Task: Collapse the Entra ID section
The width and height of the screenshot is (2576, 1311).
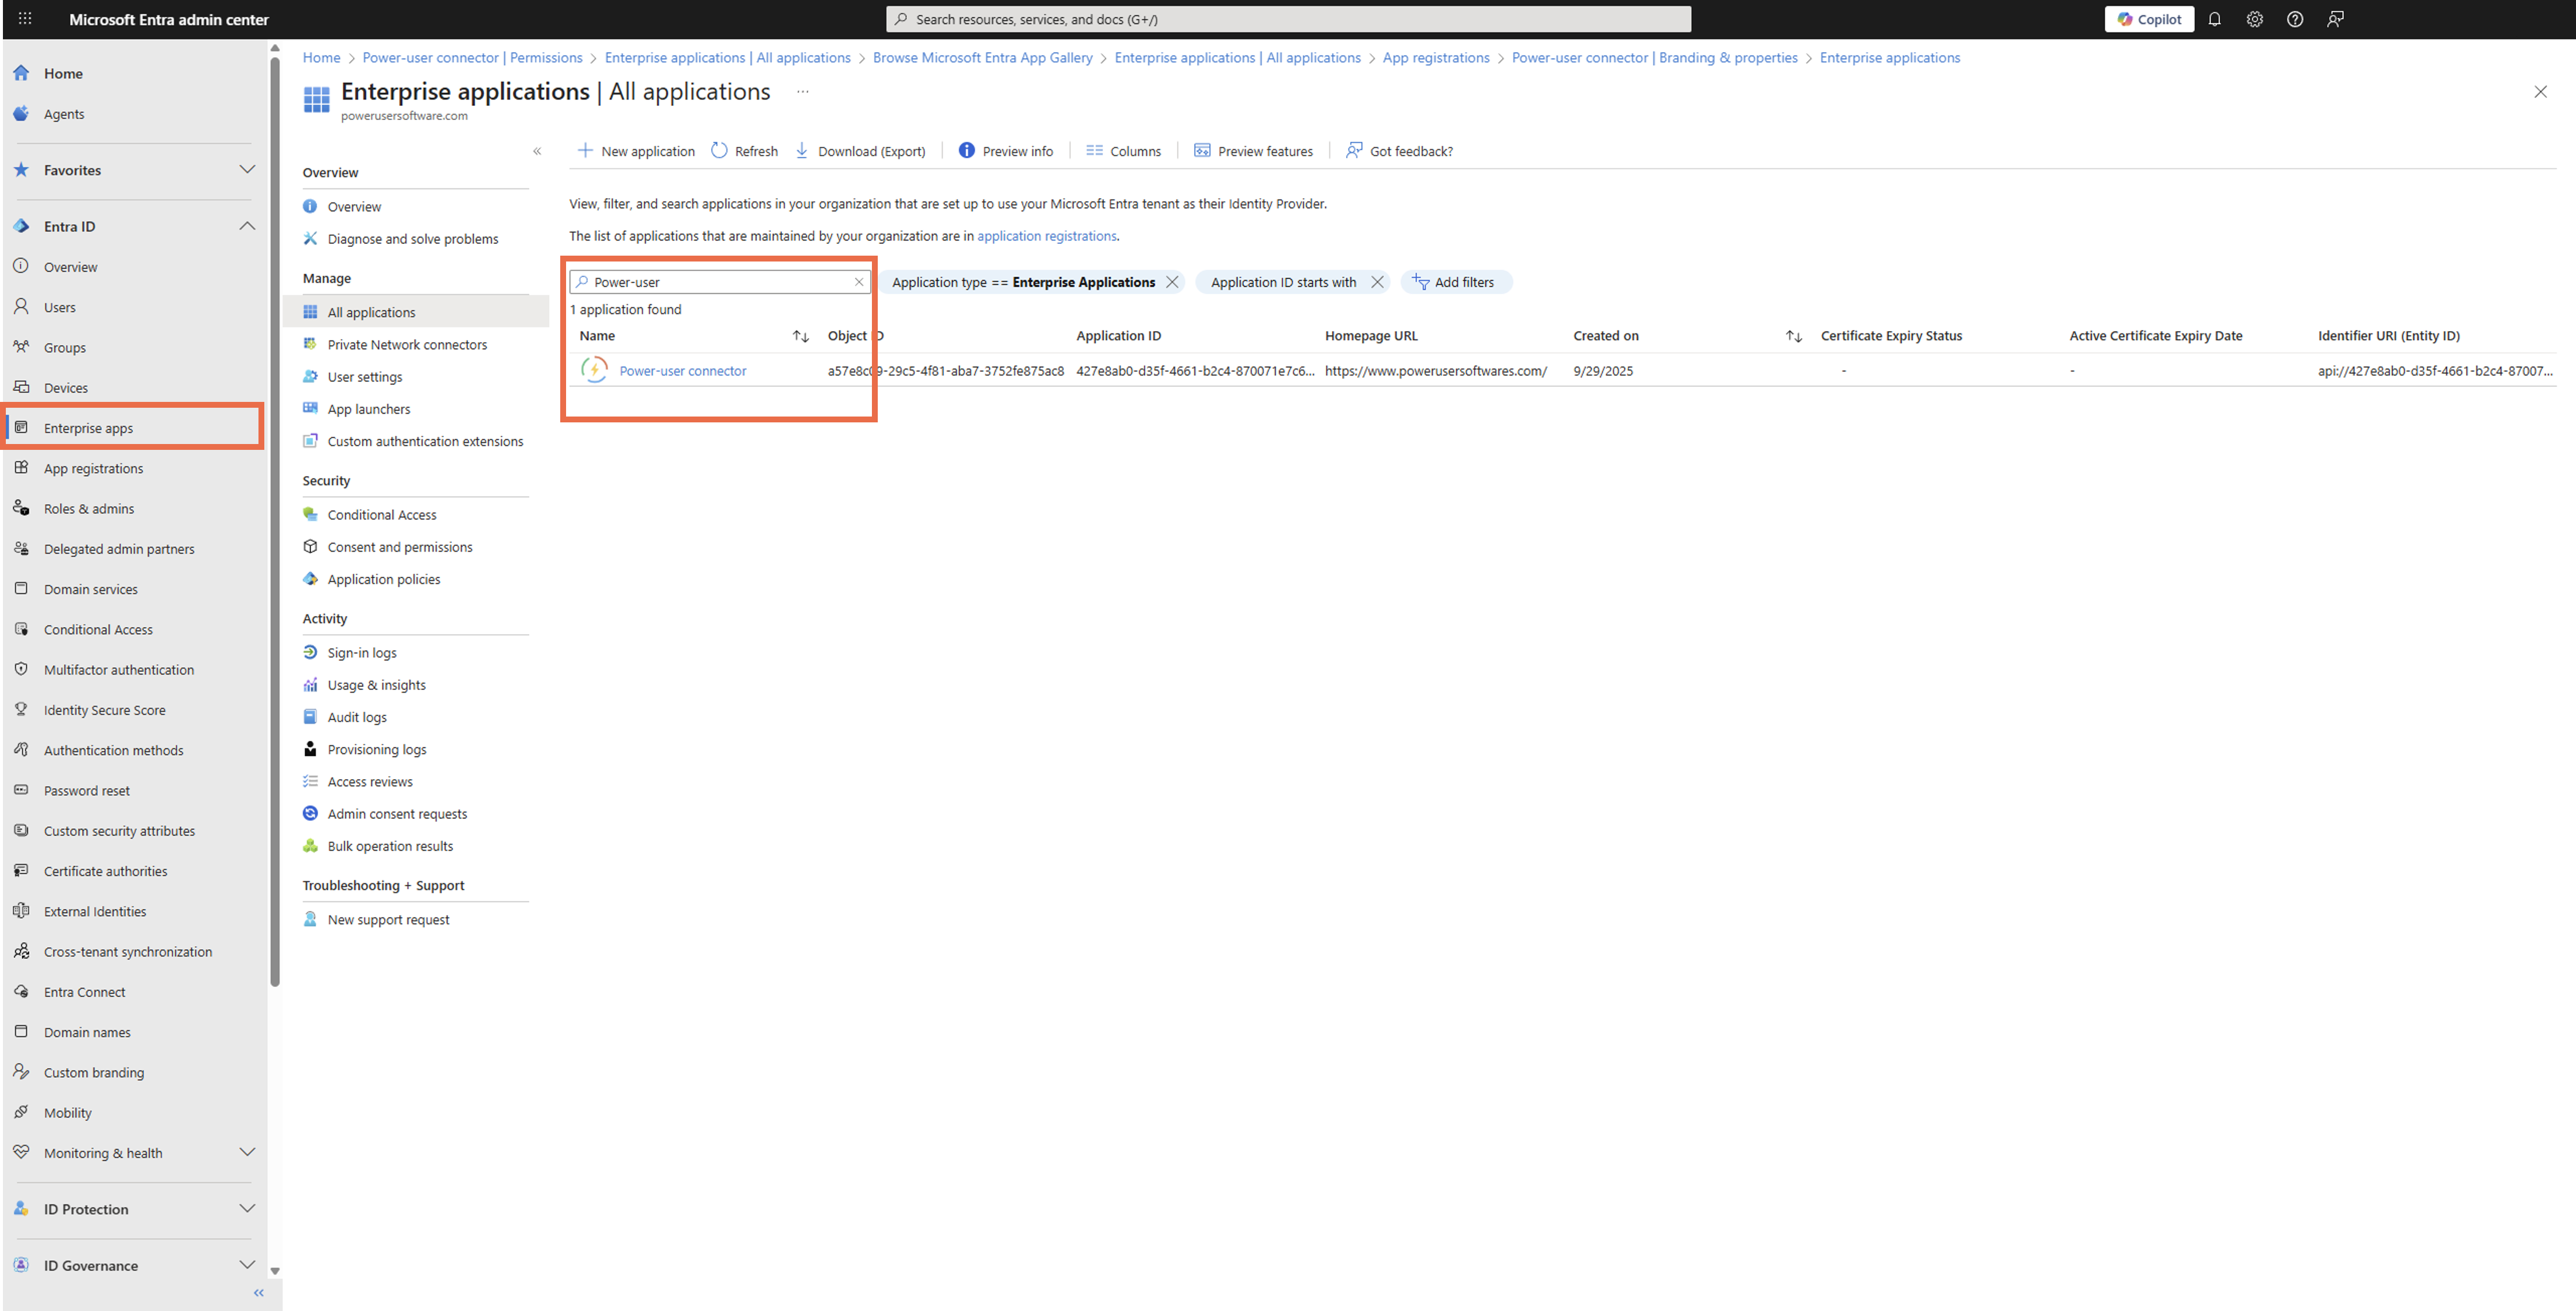Action: click(246, 226)
